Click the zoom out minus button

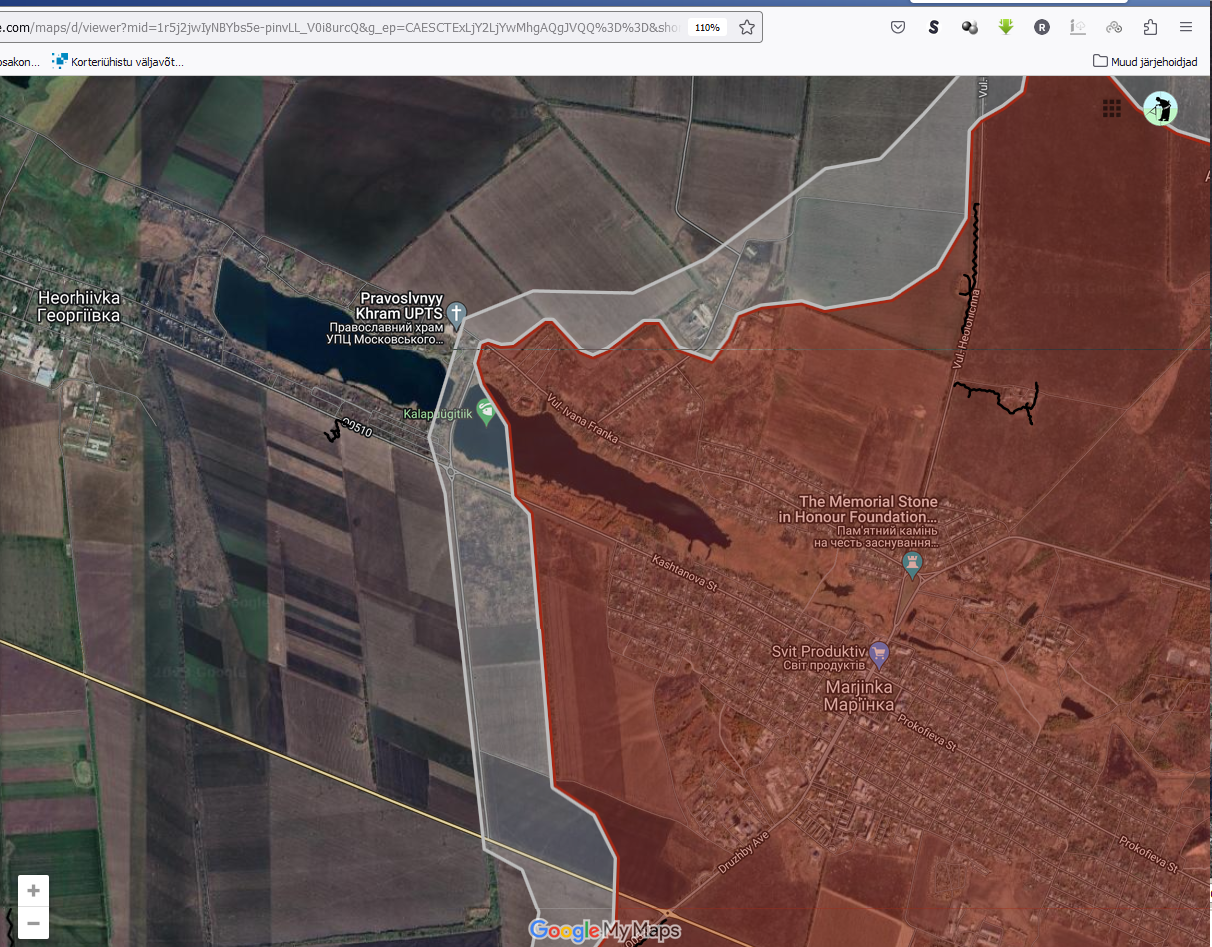point(33,923)
